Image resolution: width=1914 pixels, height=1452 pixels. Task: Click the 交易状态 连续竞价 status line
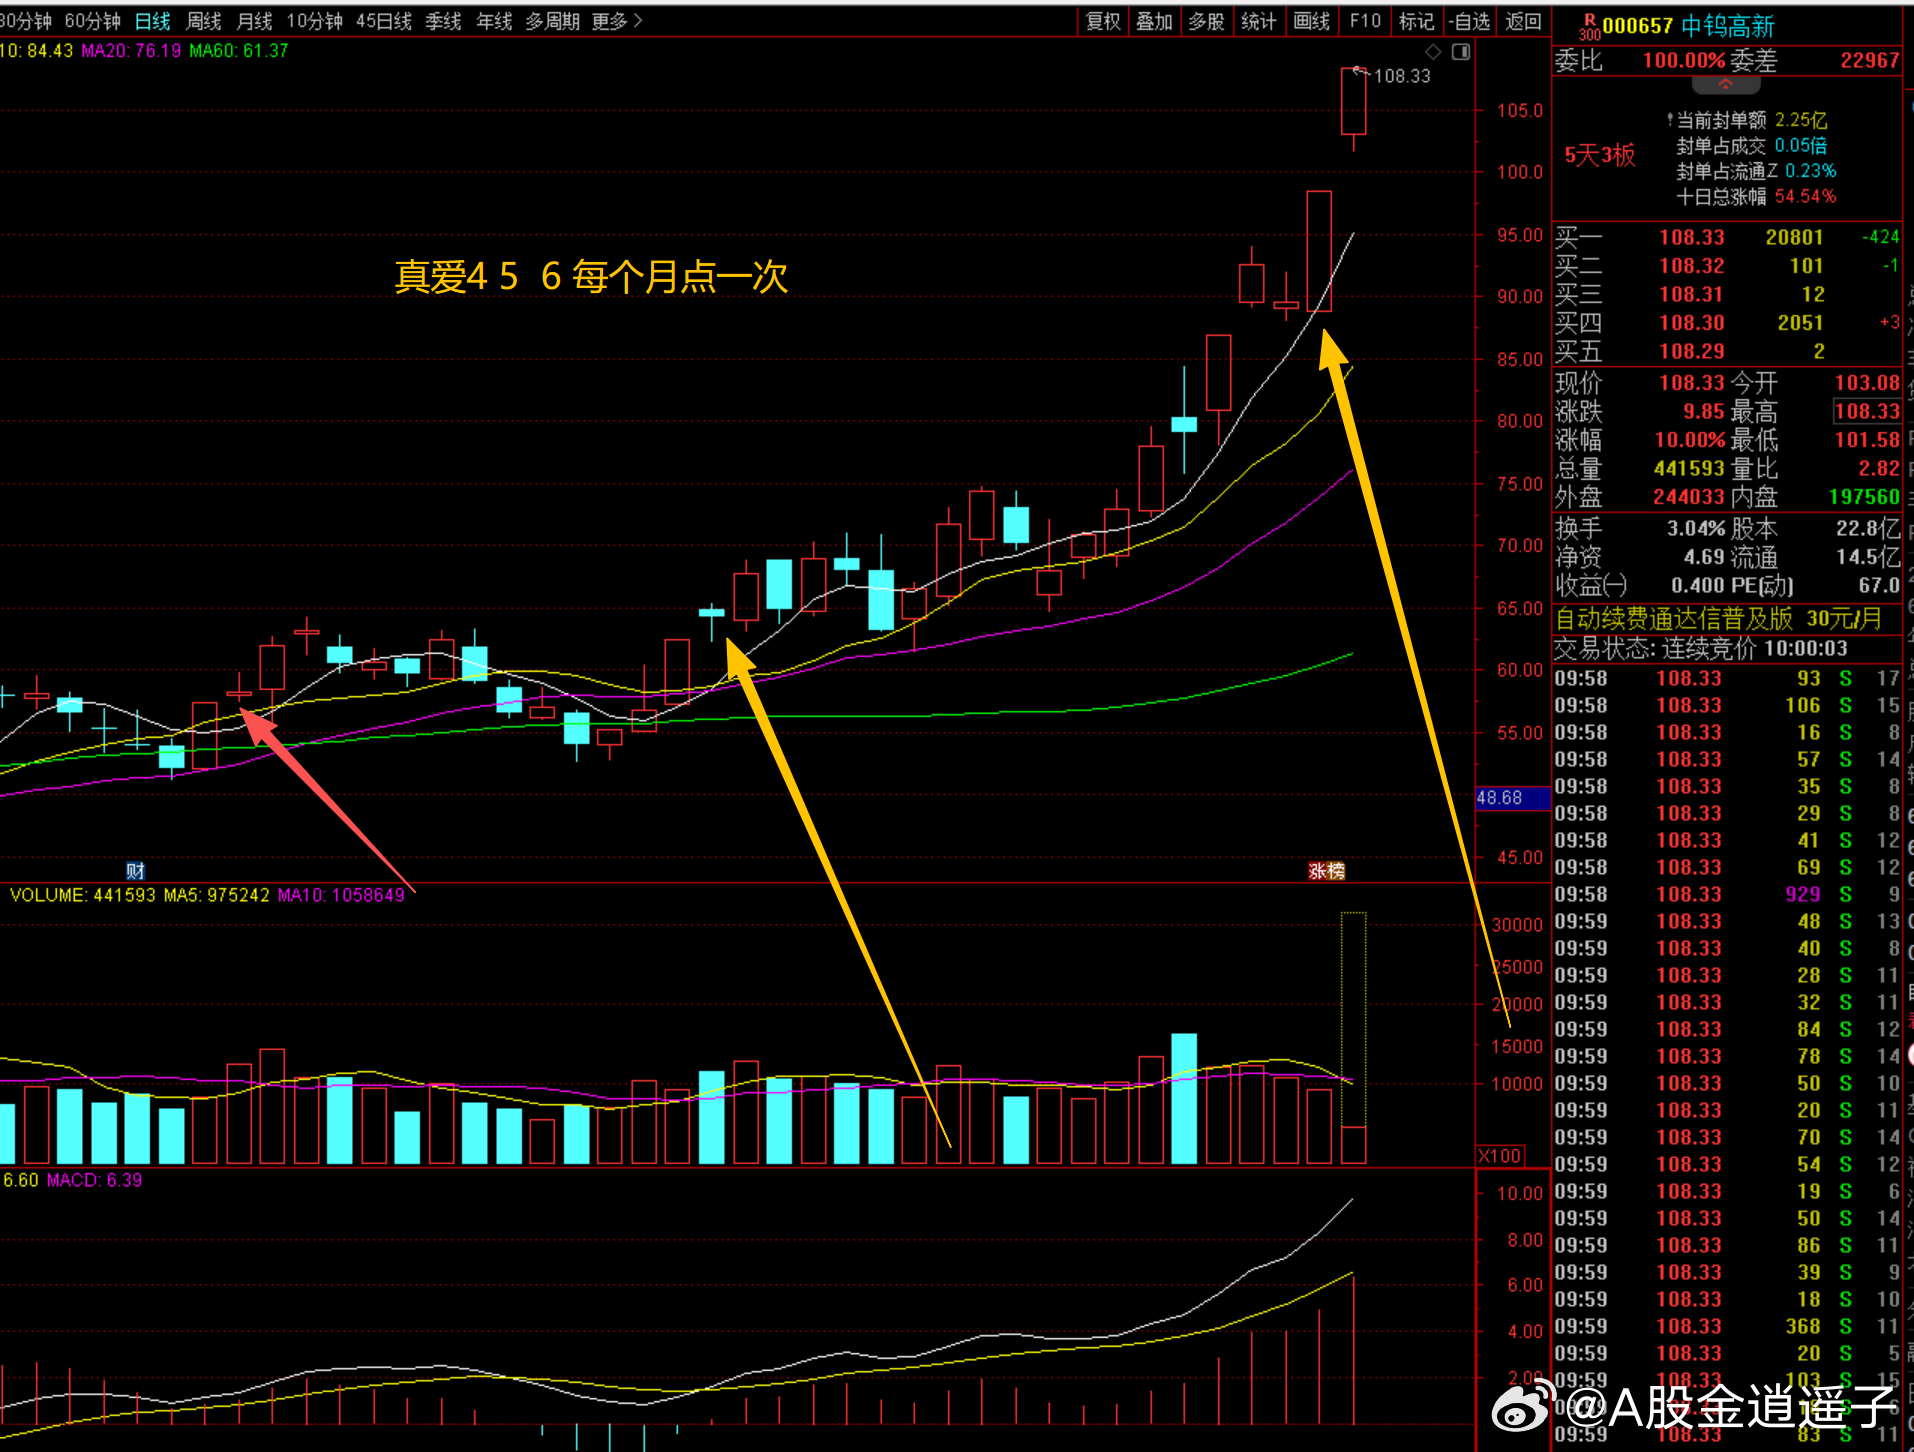point(1701,648)
